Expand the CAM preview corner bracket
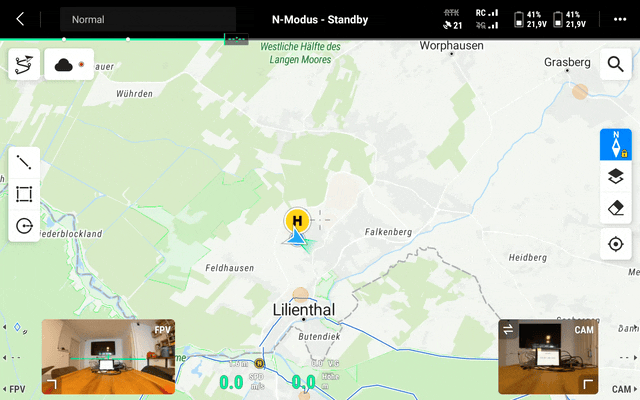640x400 pixels. 587,384
